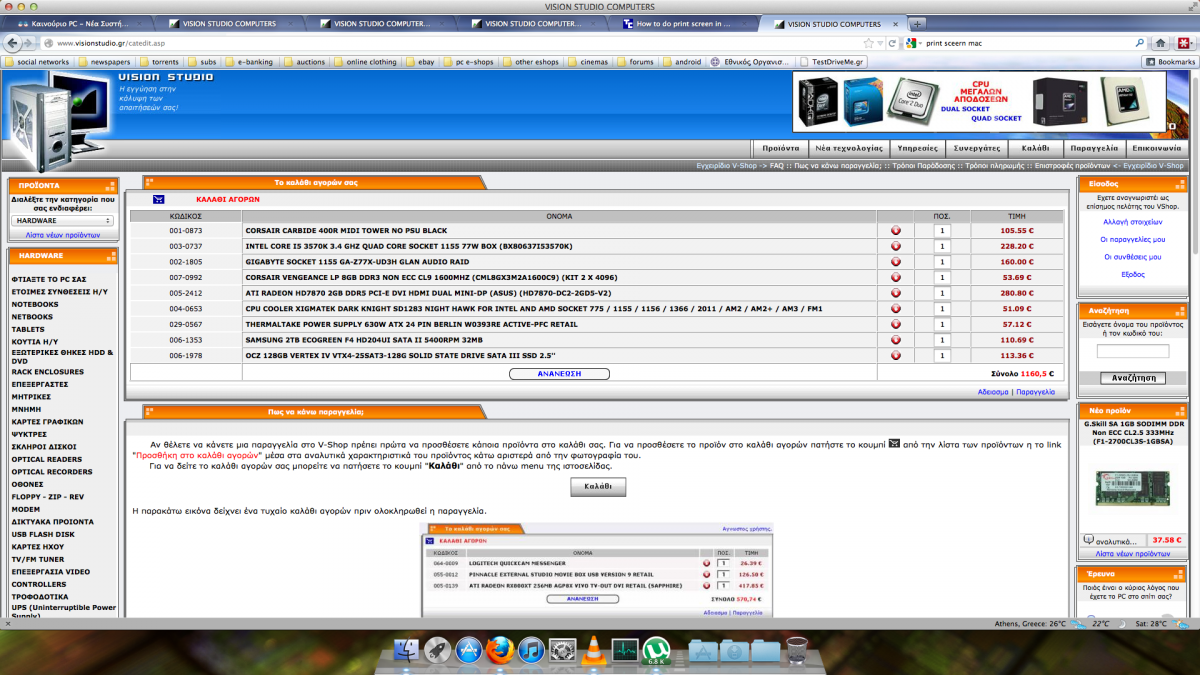Open the pc e-shops bookmark folder
Viewport: 1200px width, 675px height.
(x=467, y=62)
